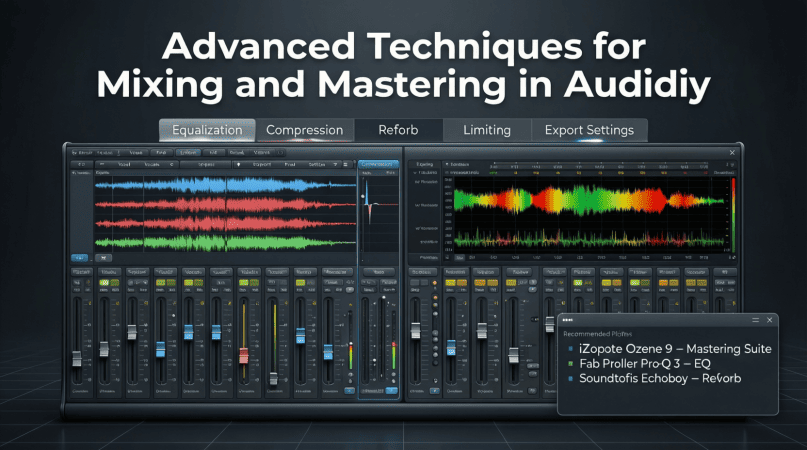Image resolution: width=807 pixels, height=450 pixels.
Task: Open the Export Settings tab
Action: (589, 130)
